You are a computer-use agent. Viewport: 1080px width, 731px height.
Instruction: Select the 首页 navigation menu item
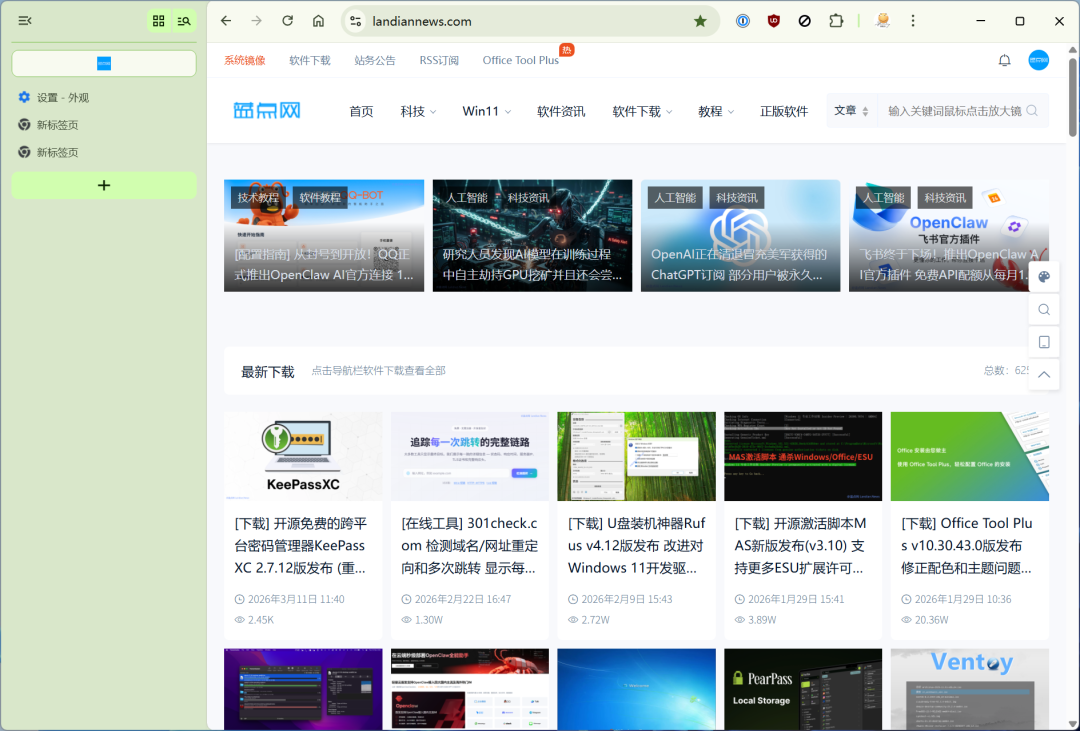[361, 111]
